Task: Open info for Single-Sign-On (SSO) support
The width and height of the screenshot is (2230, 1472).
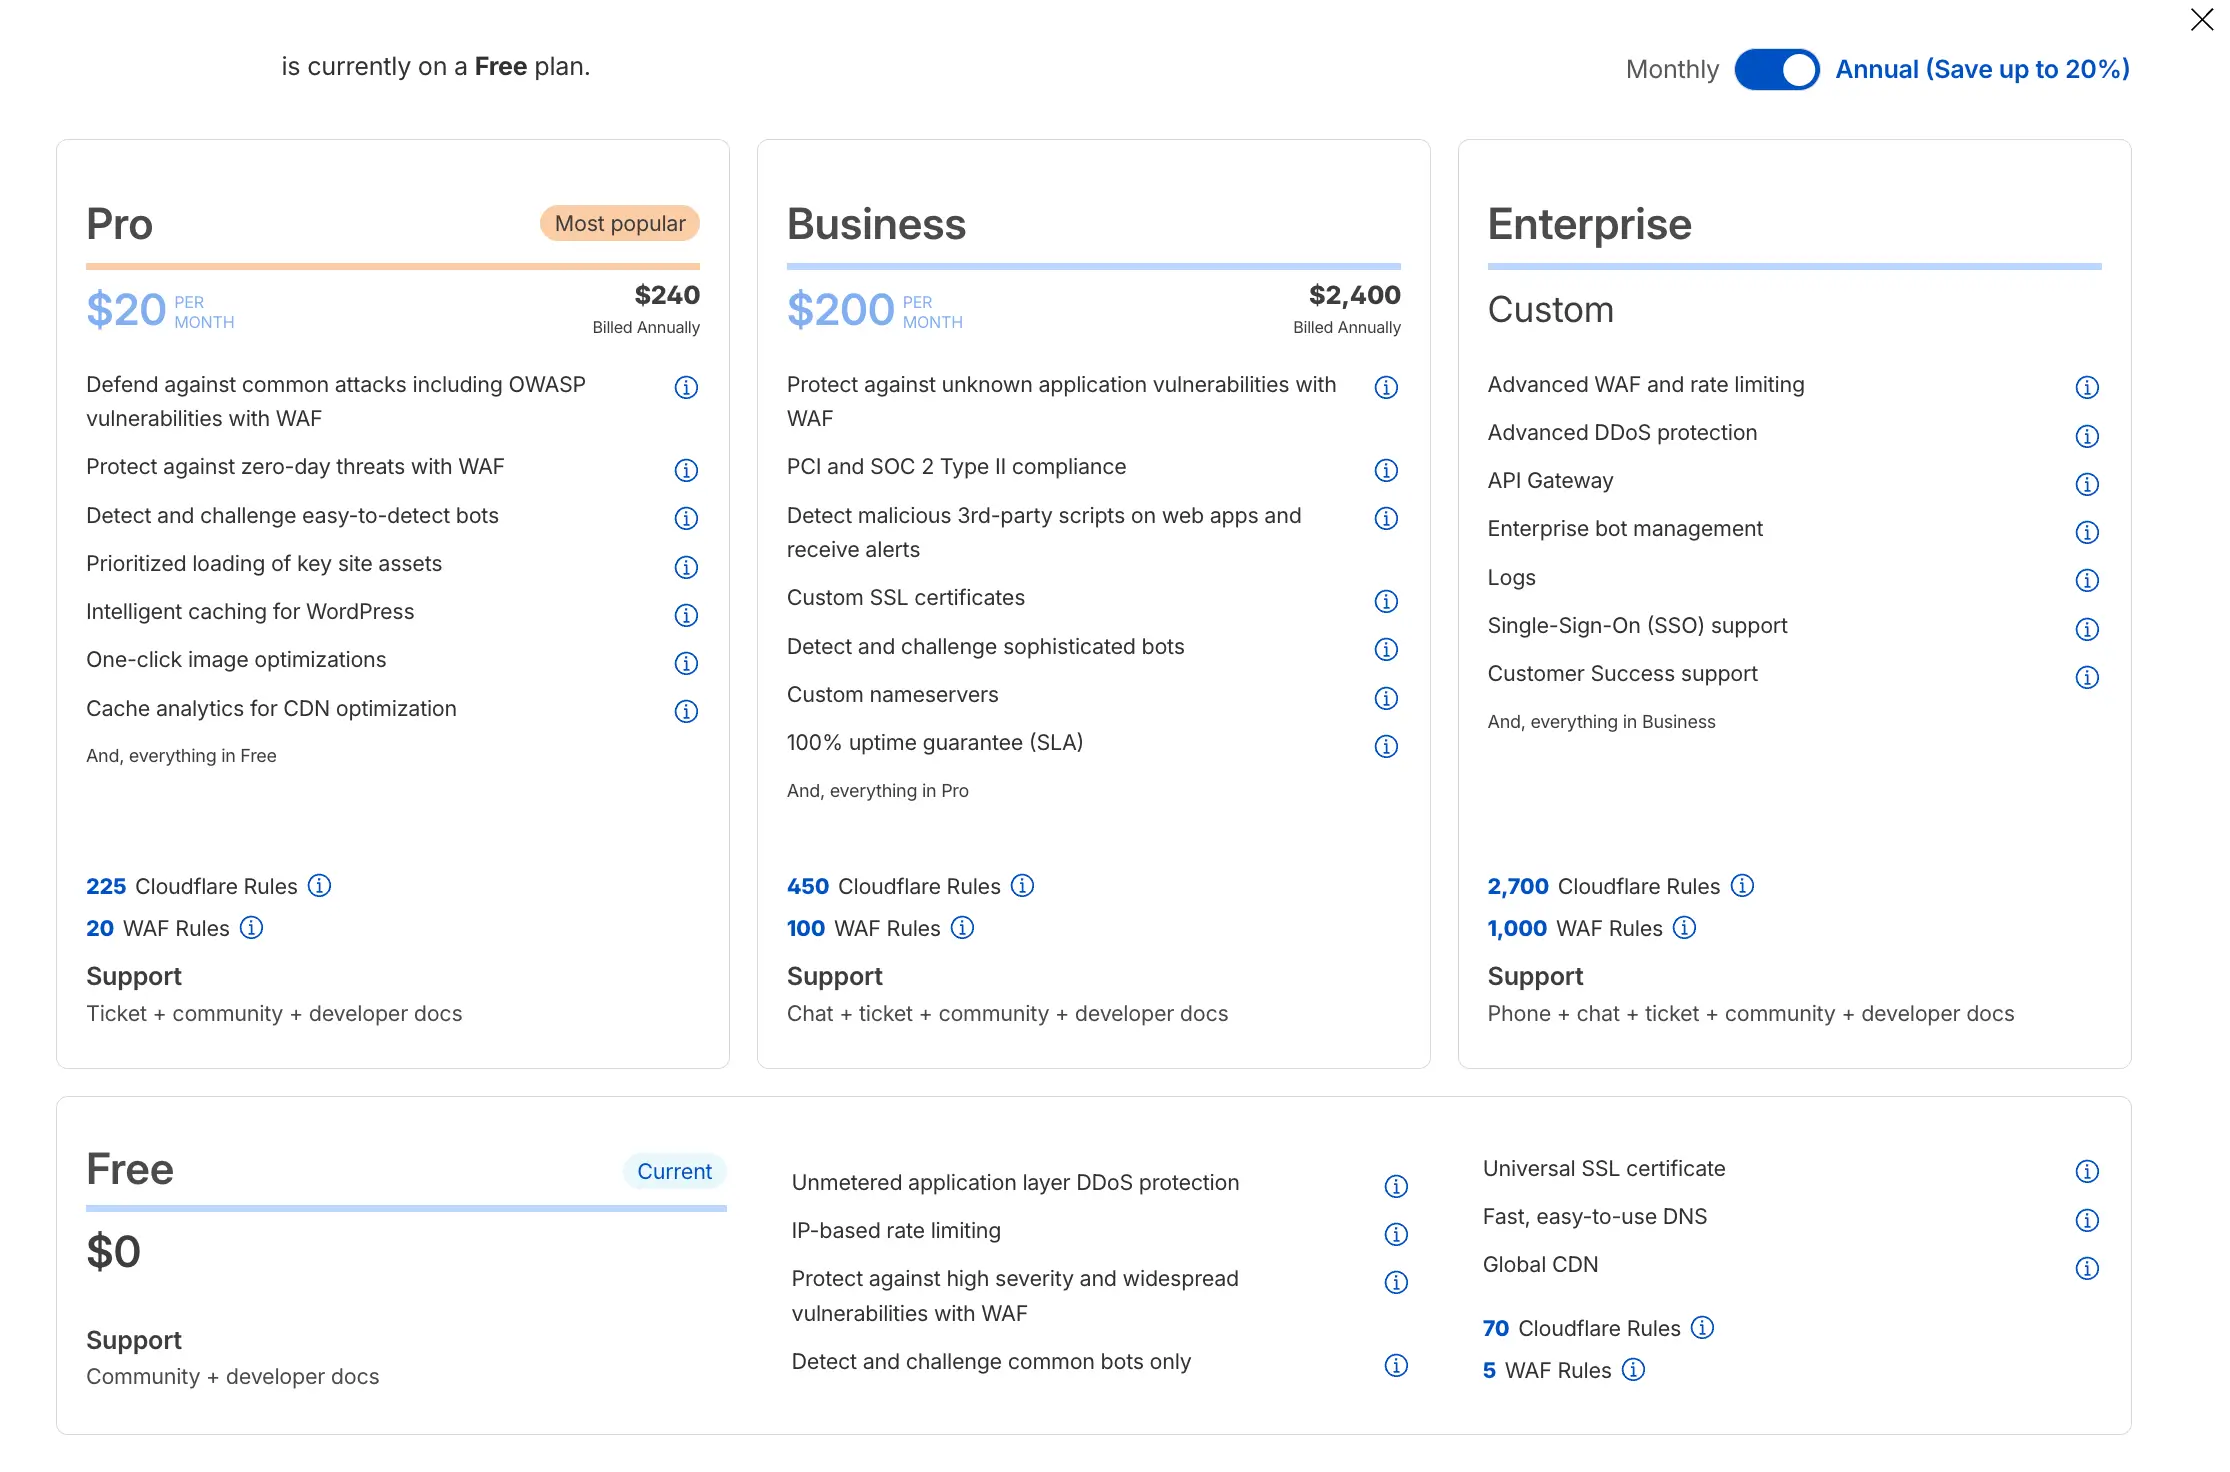Action: tap(2087, 629)
